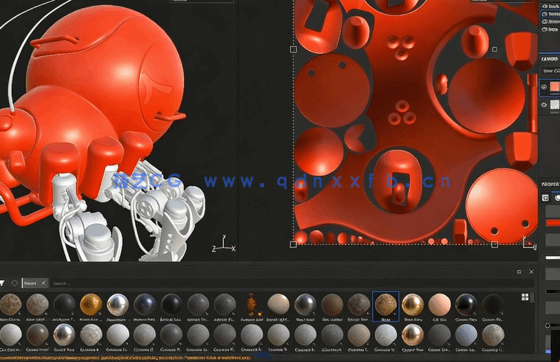The height and width of the screenshot is (362, 560).
Task: Click the red base color swatch in Properties
Action: click(x=553, y=223)
